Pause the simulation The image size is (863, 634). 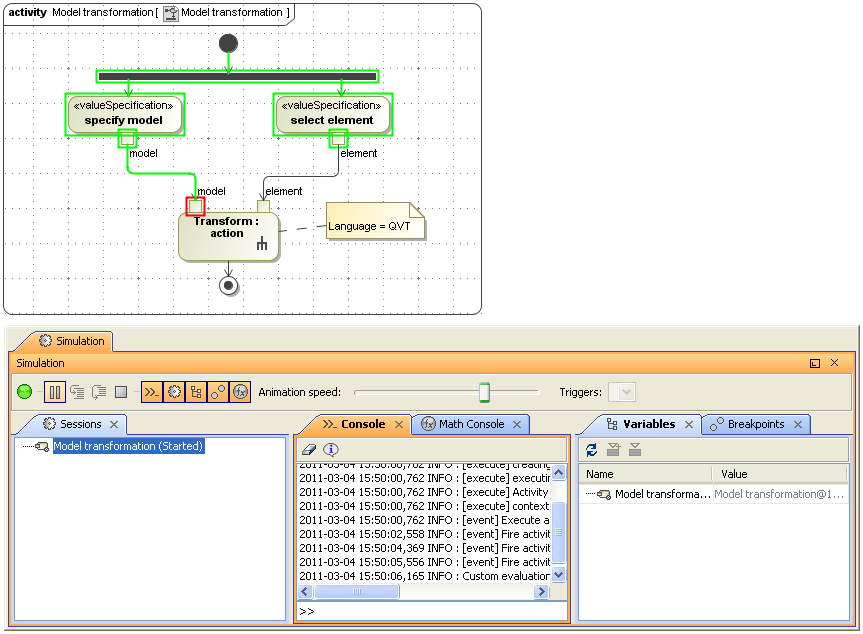point(55,392)
